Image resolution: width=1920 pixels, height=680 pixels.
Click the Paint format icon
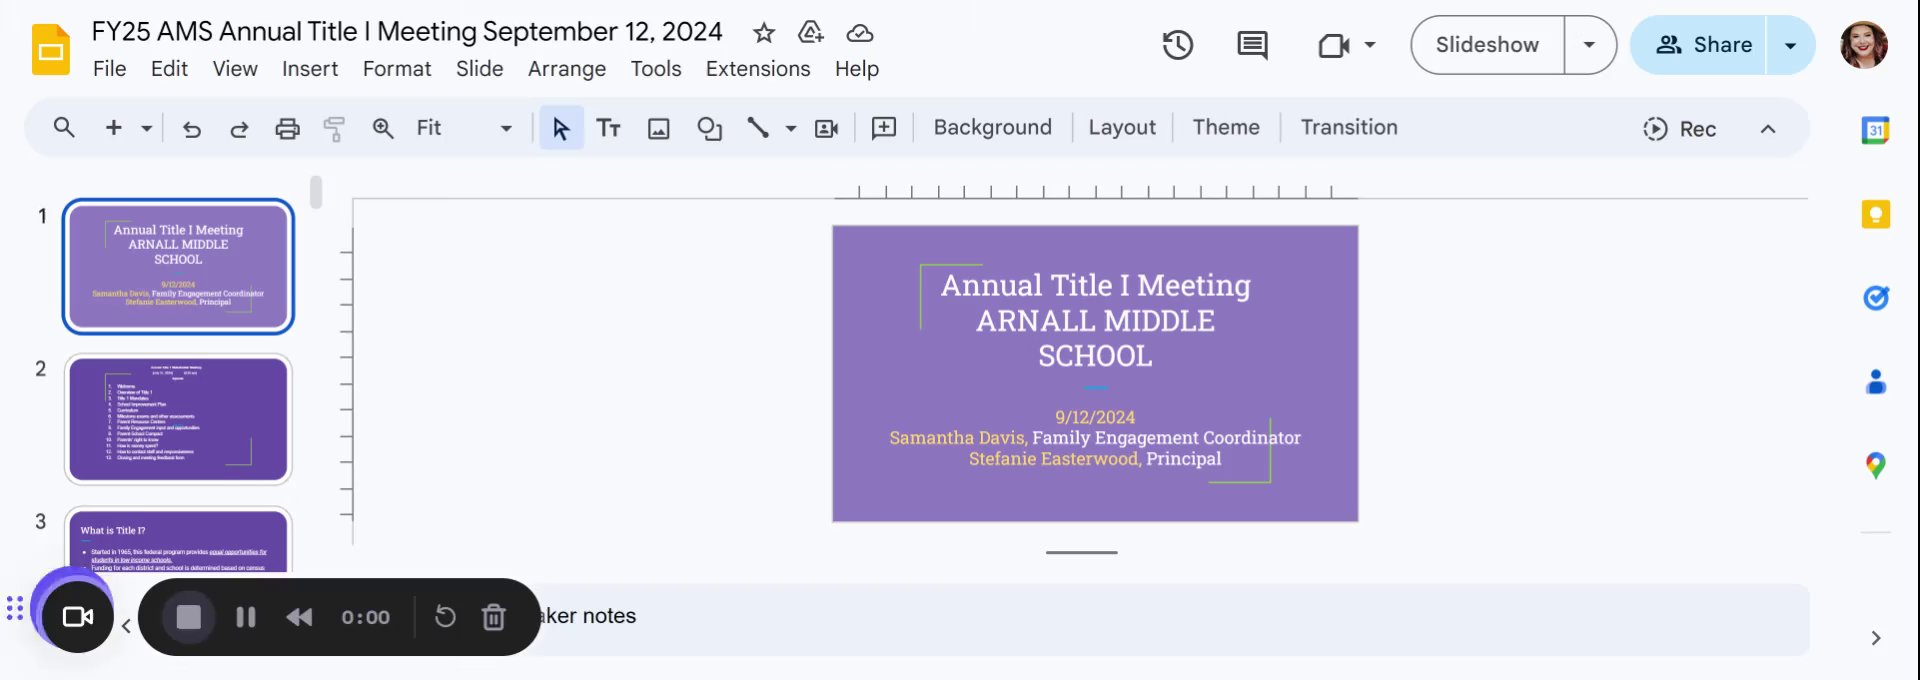coord(334,128)
